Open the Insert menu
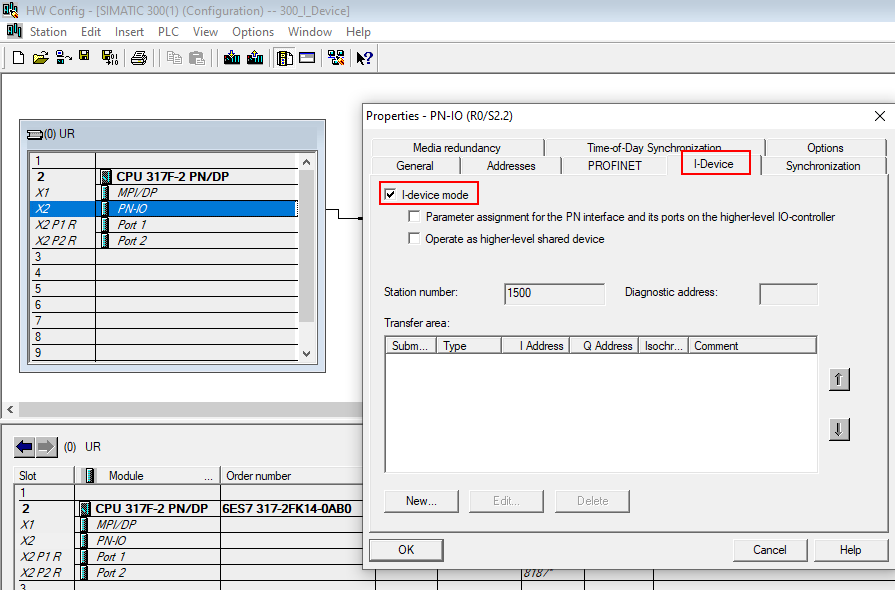This screenshot has height=590, width=895. (x=129, y=32)
